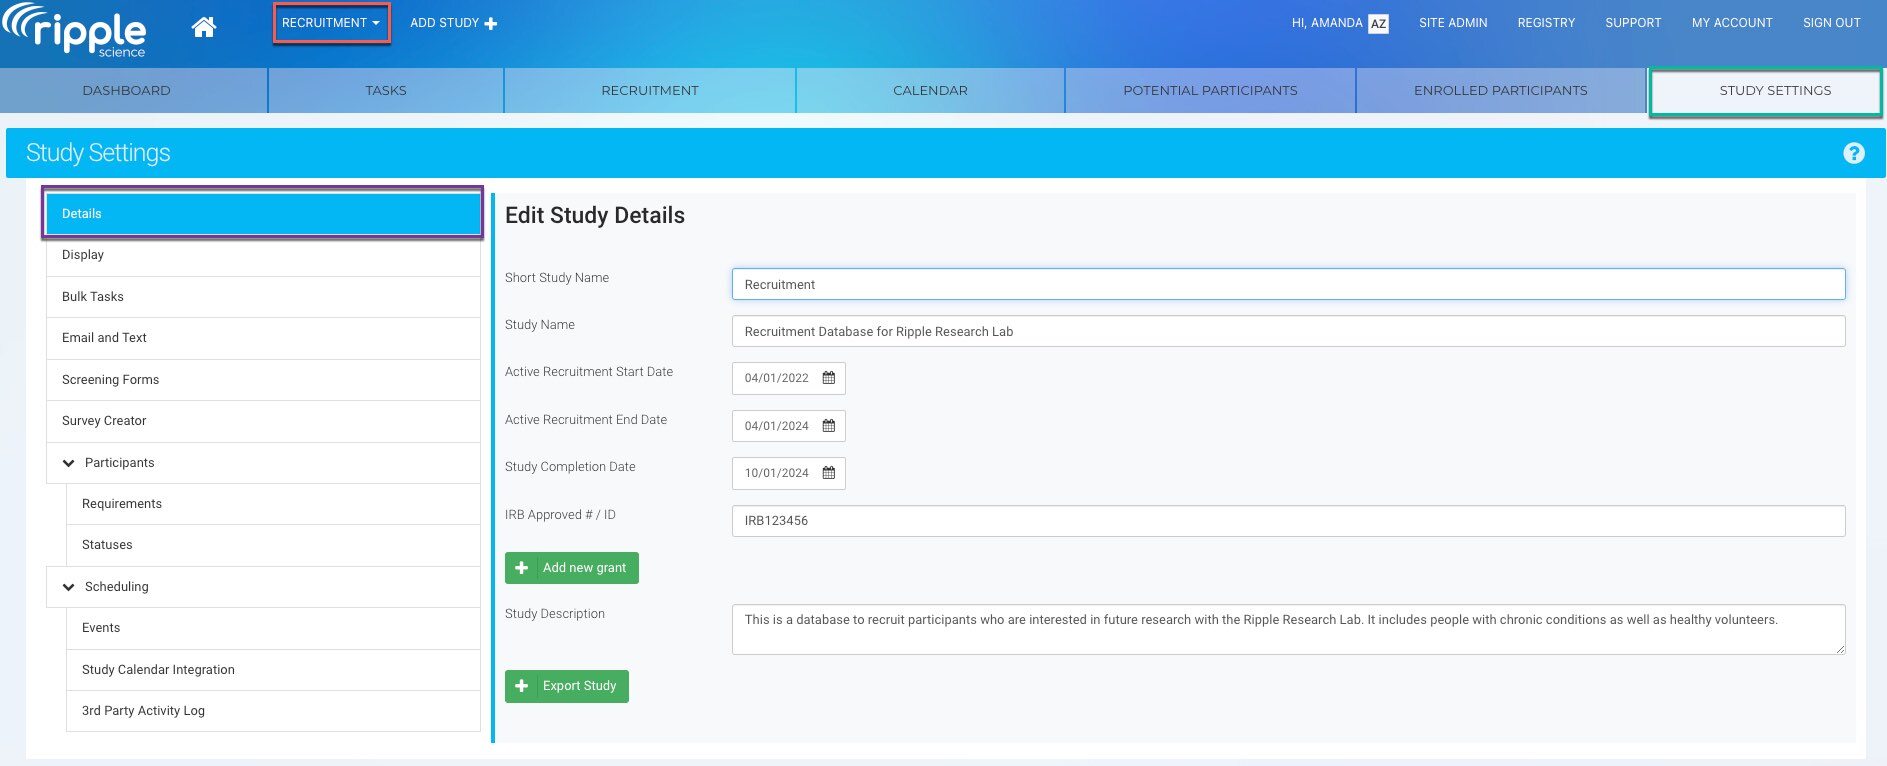Screen dimensions: 1887x766
Task: Click the Export Study button
Action: pos(567,686)
